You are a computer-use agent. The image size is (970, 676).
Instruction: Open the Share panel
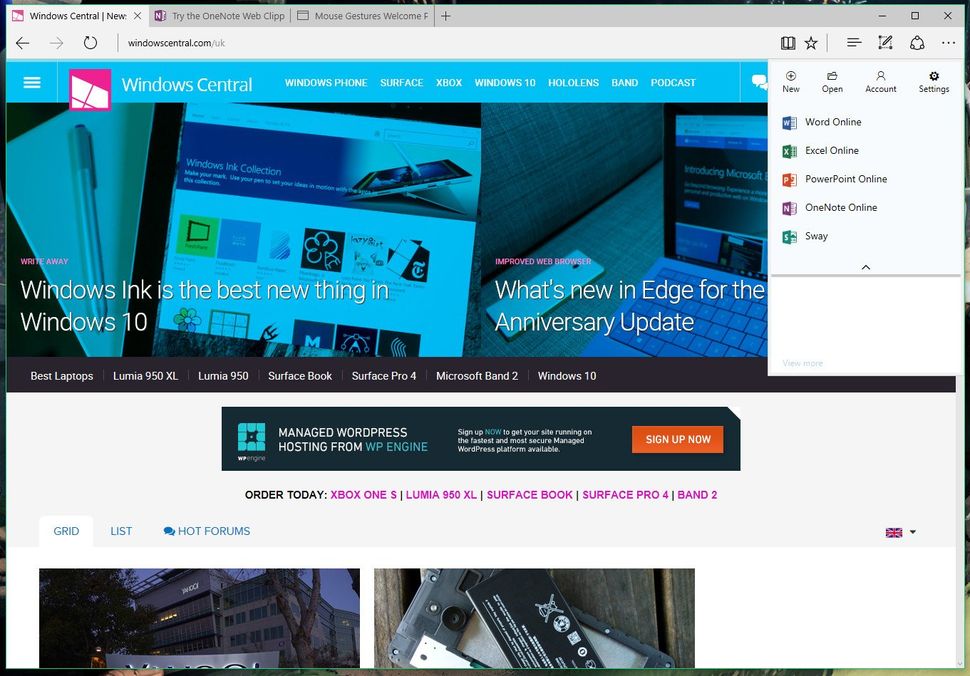(x=917, y=43)
